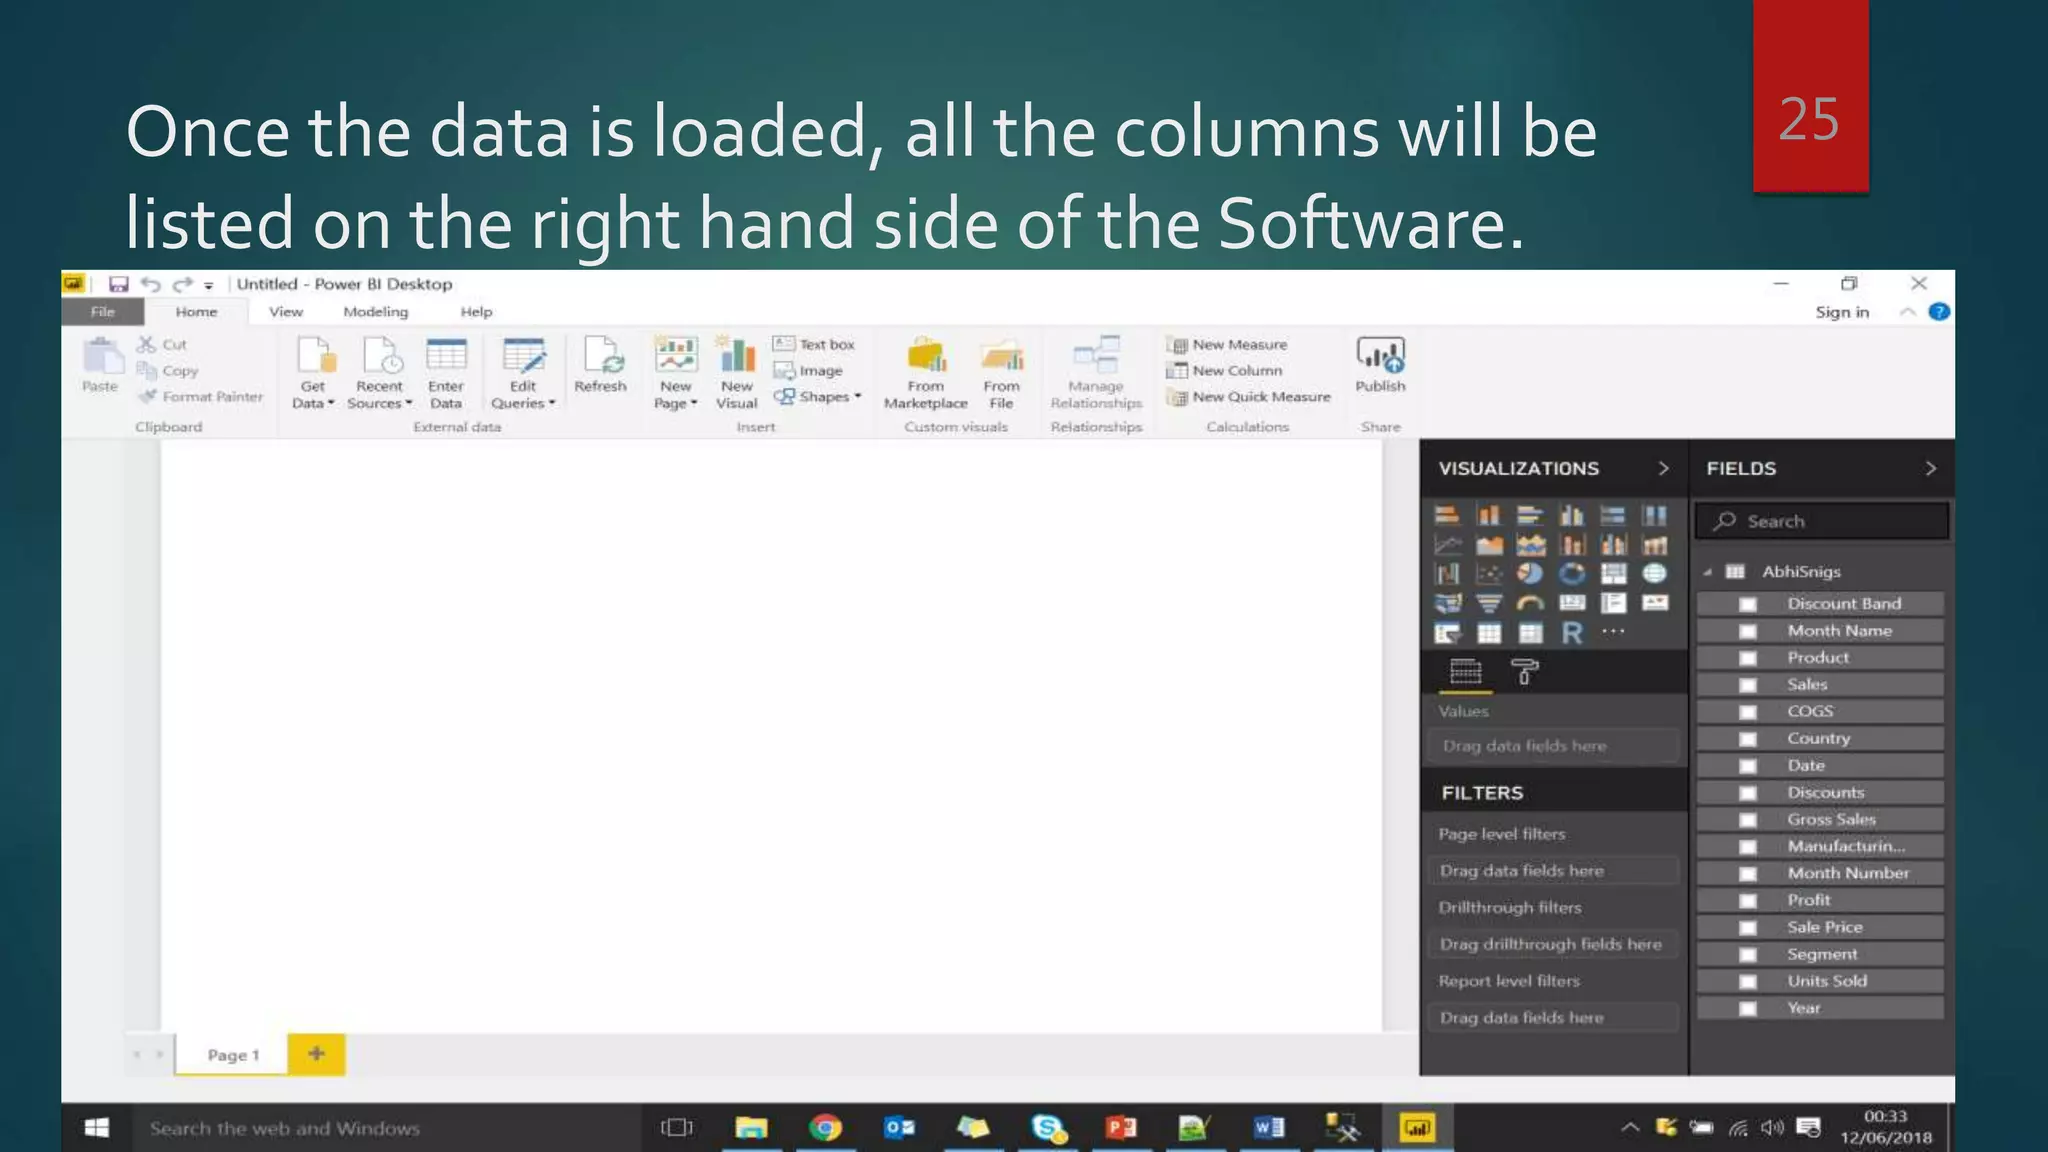
Task: Open From Marketplace custom visuals
Action: [926, 372]
